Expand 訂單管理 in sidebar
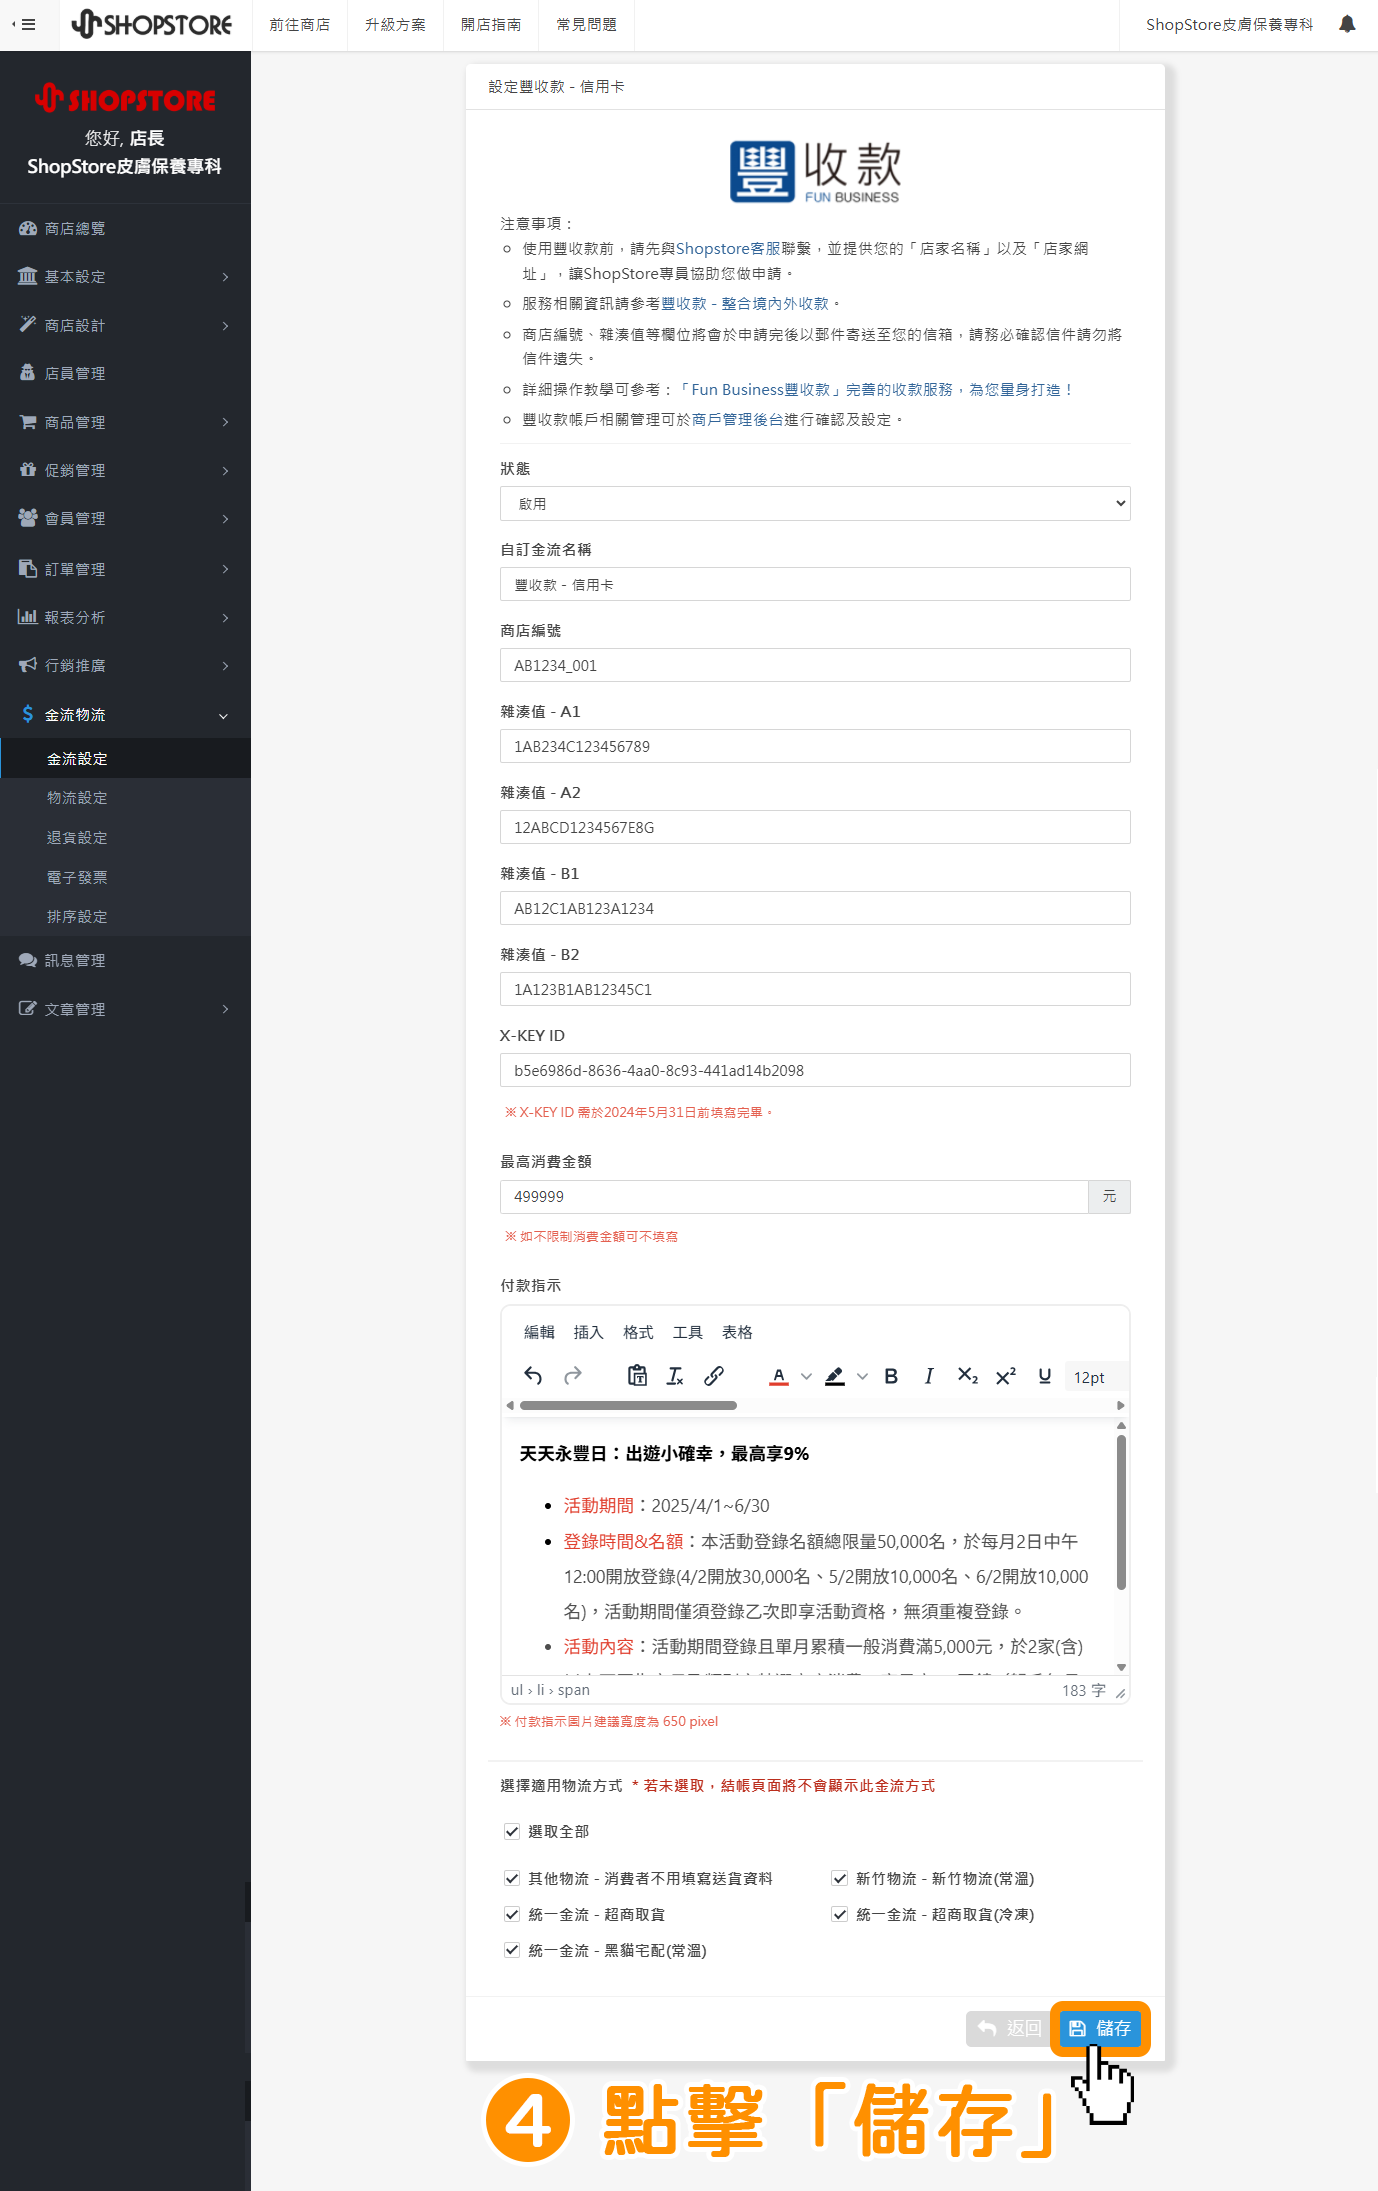Image resolution: width=1378 pixels, height=2191 pixels. click(125, 569)
